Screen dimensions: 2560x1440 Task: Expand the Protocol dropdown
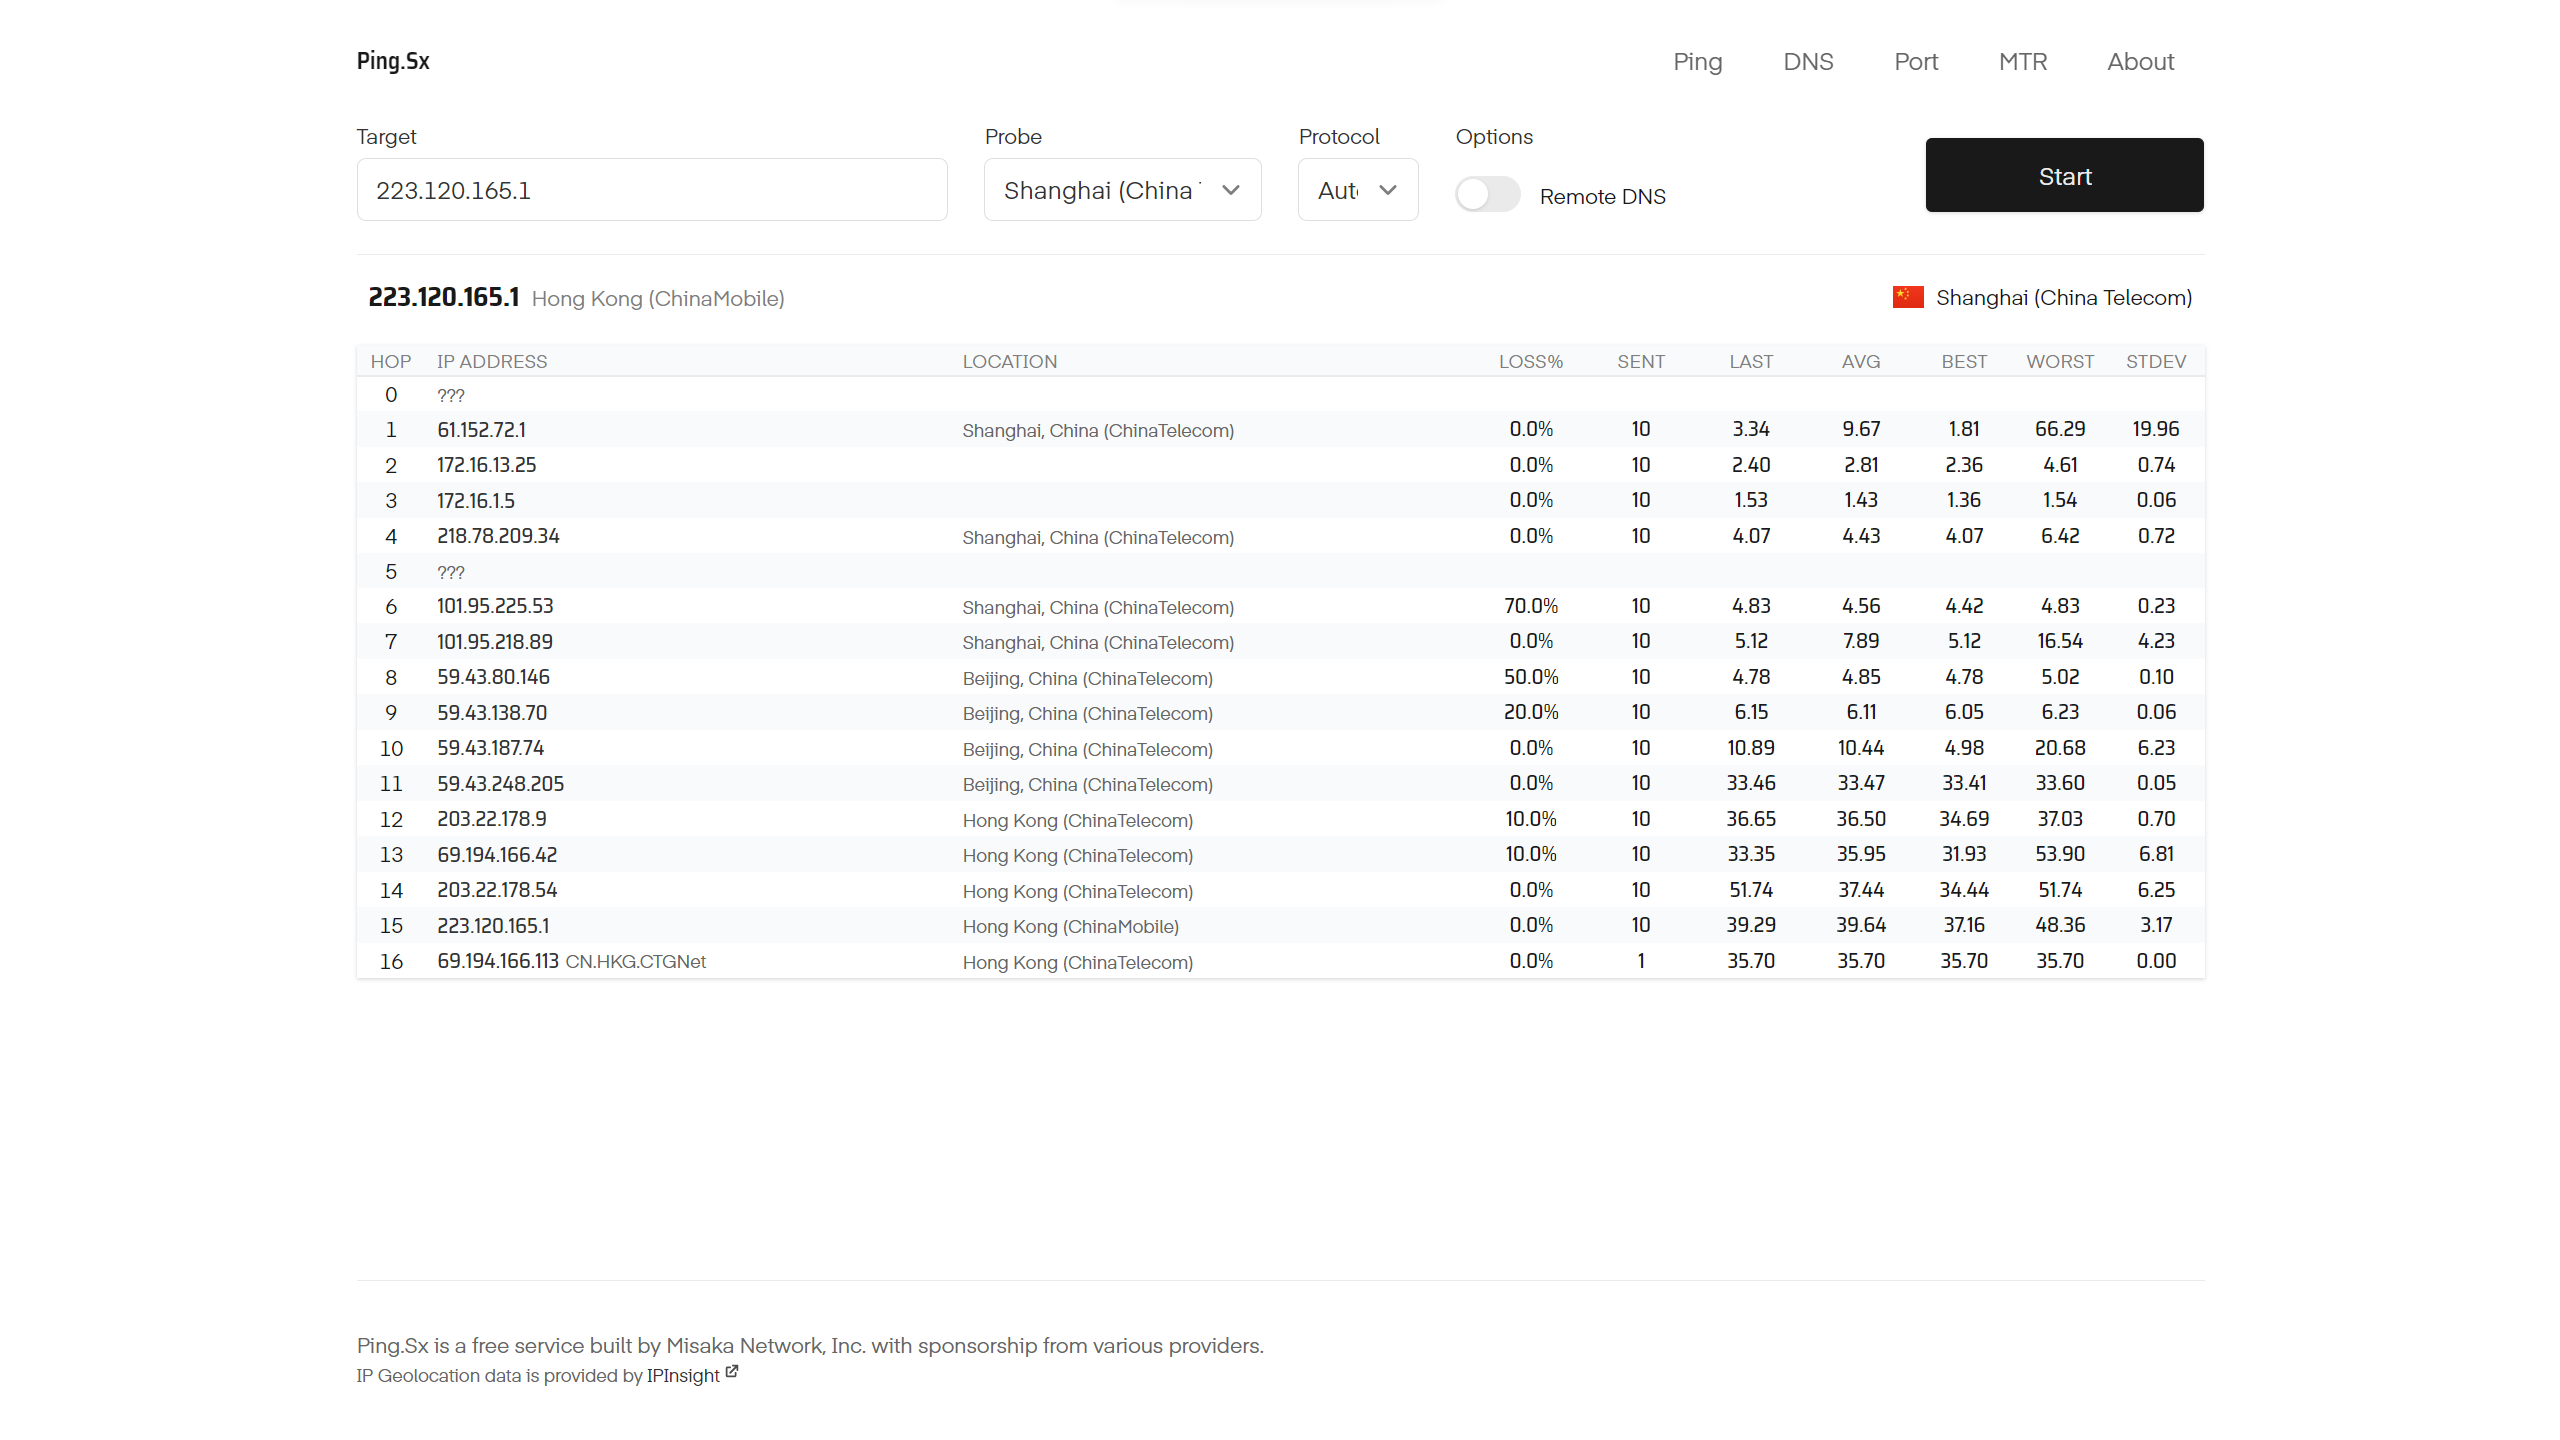click(1357, 190)
